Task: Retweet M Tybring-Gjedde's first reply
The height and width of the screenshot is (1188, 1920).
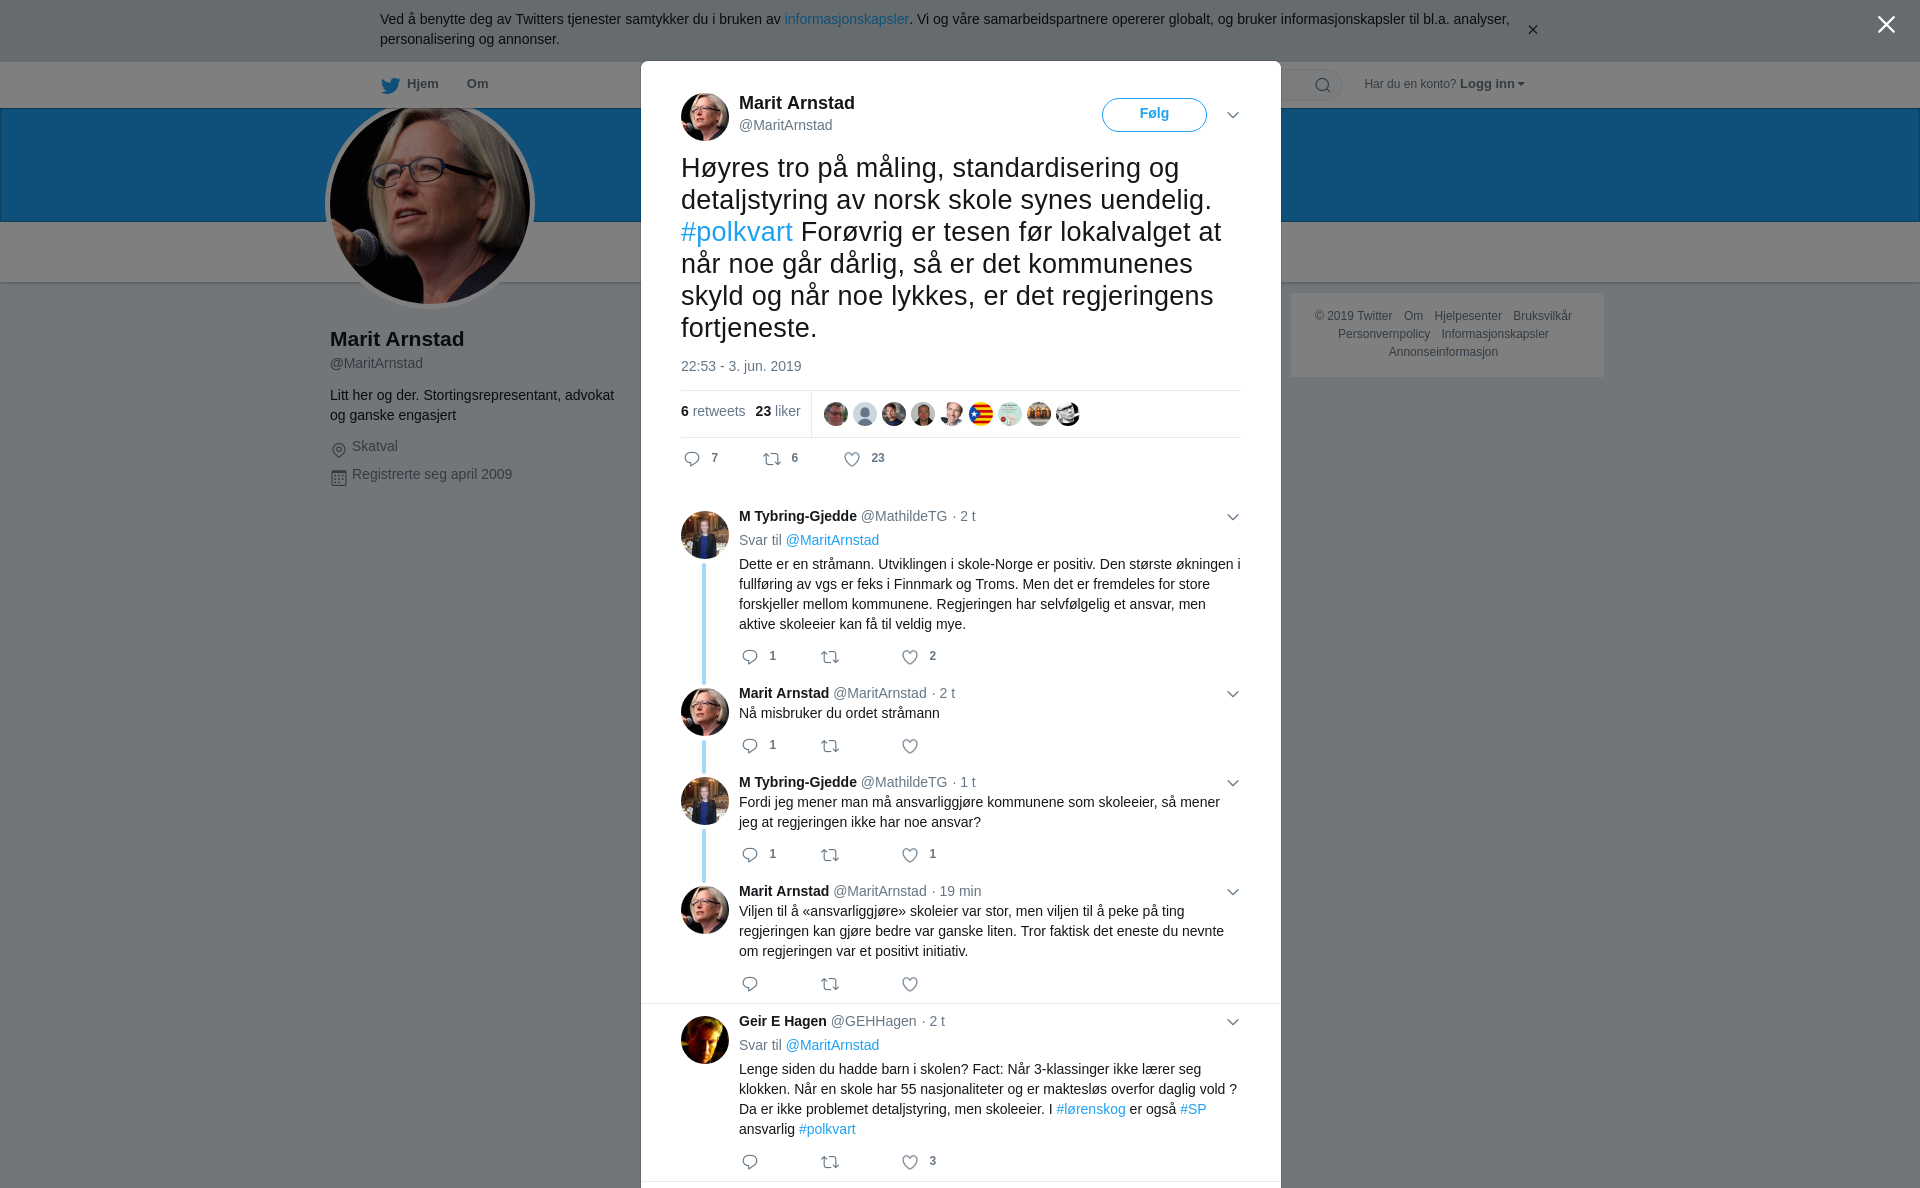Action: pyautogui.click(x=830, y=657)
